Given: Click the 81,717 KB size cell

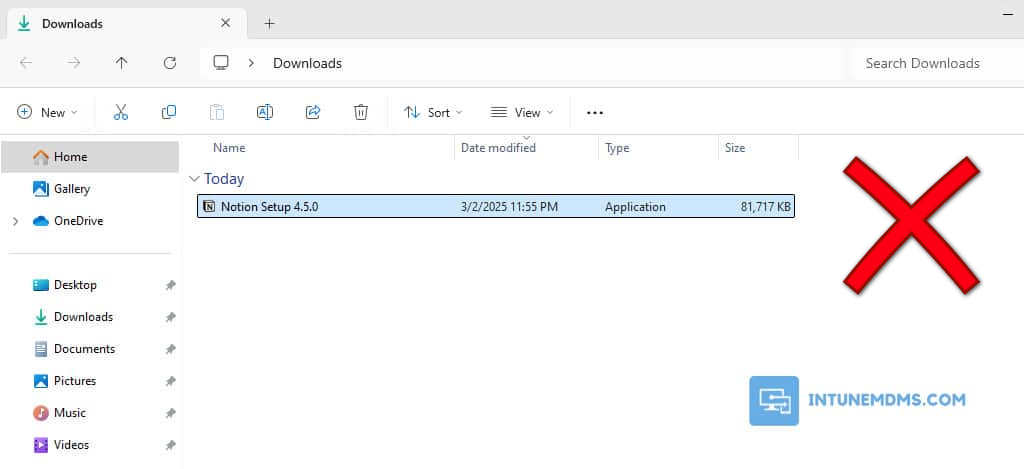Looking at the screenshot, I should pos(765,207).
